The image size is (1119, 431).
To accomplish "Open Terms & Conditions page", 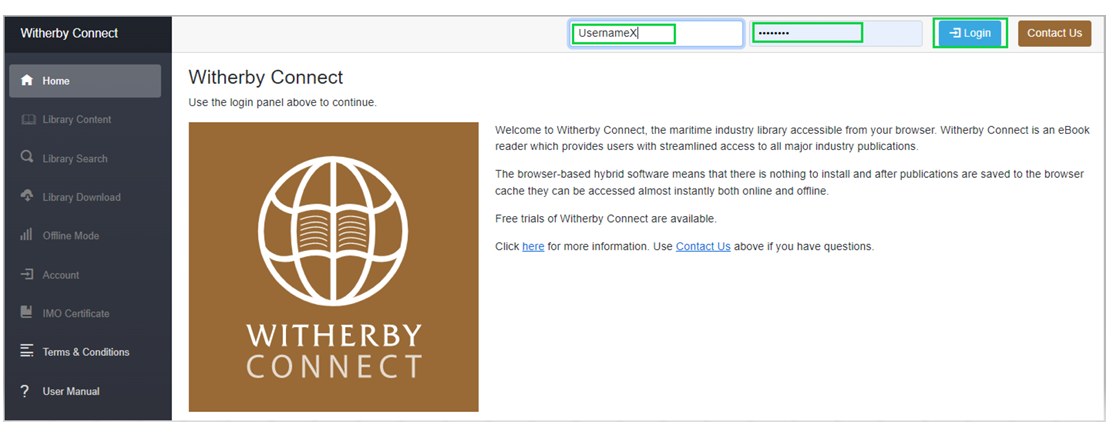I will tap(86, 352).
